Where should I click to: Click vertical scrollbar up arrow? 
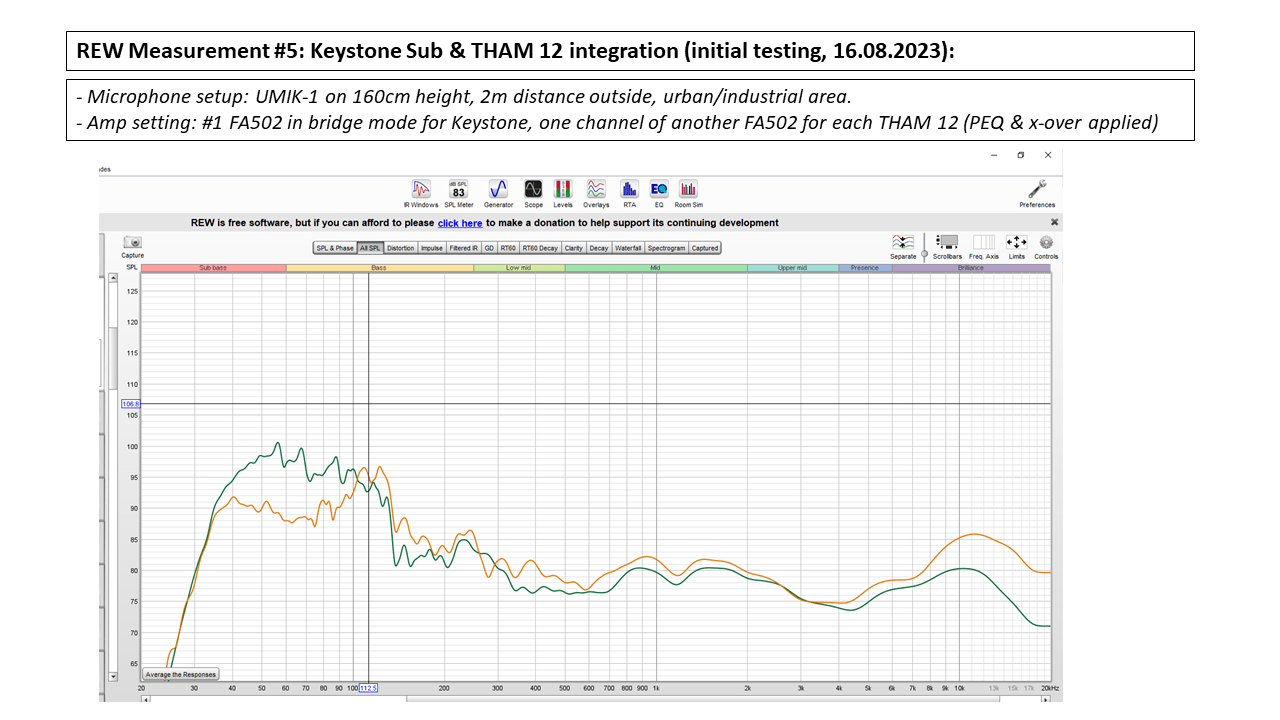(113, 277)
